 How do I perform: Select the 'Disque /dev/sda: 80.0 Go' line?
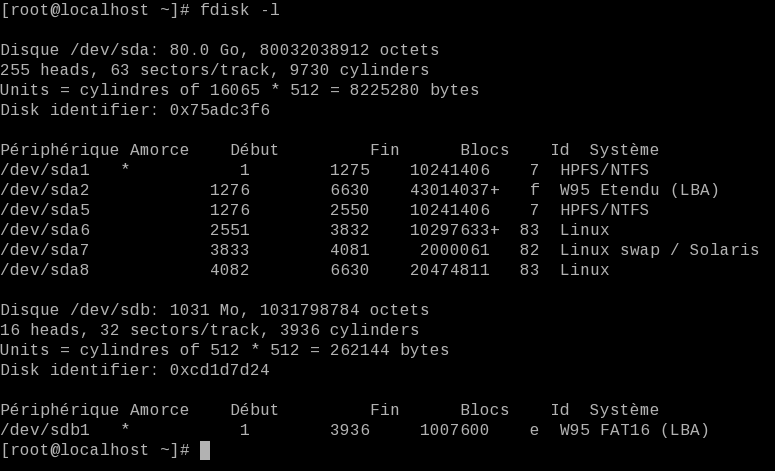point(219,50)
